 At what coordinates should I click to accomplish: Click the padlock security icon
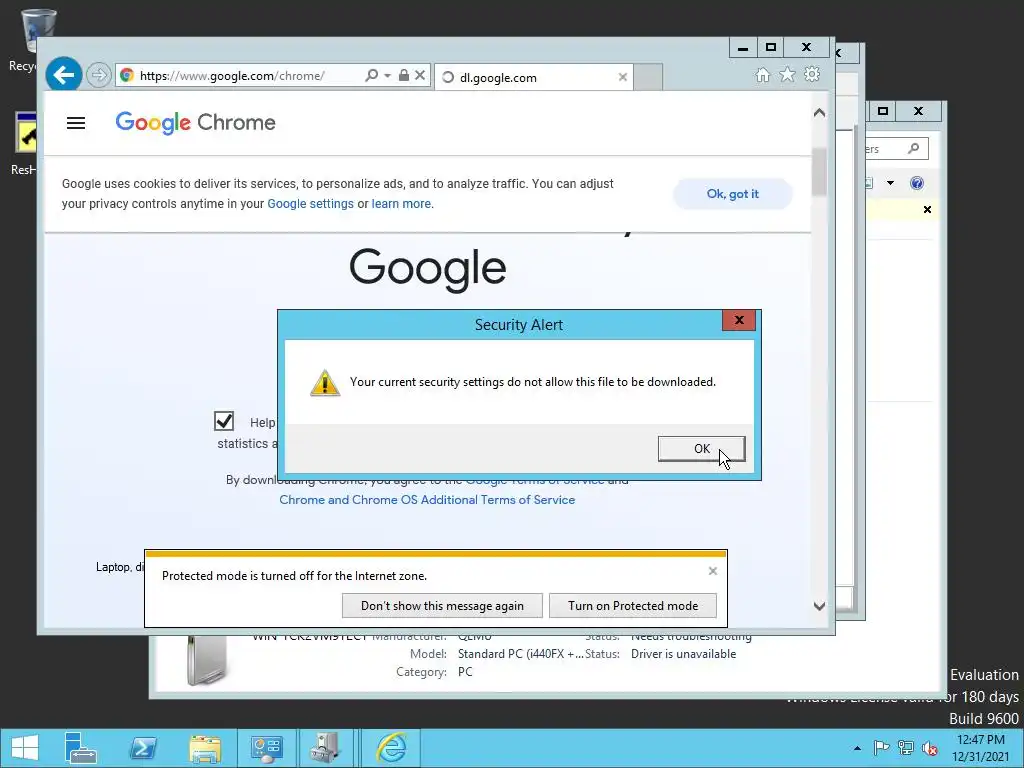404,75
